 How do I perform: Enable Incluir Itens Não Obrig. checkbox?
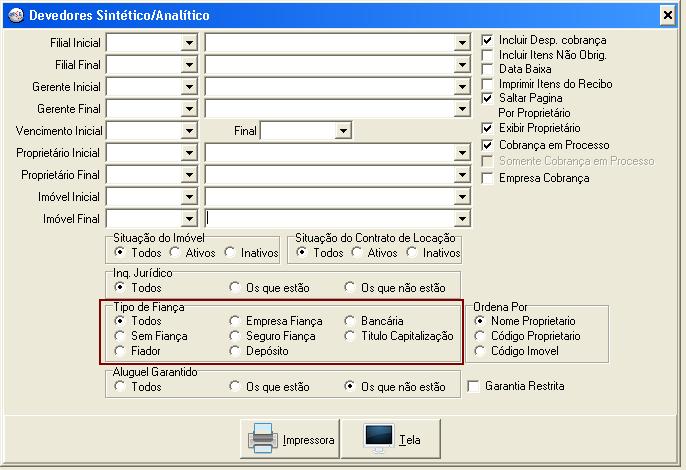[487, 55]
